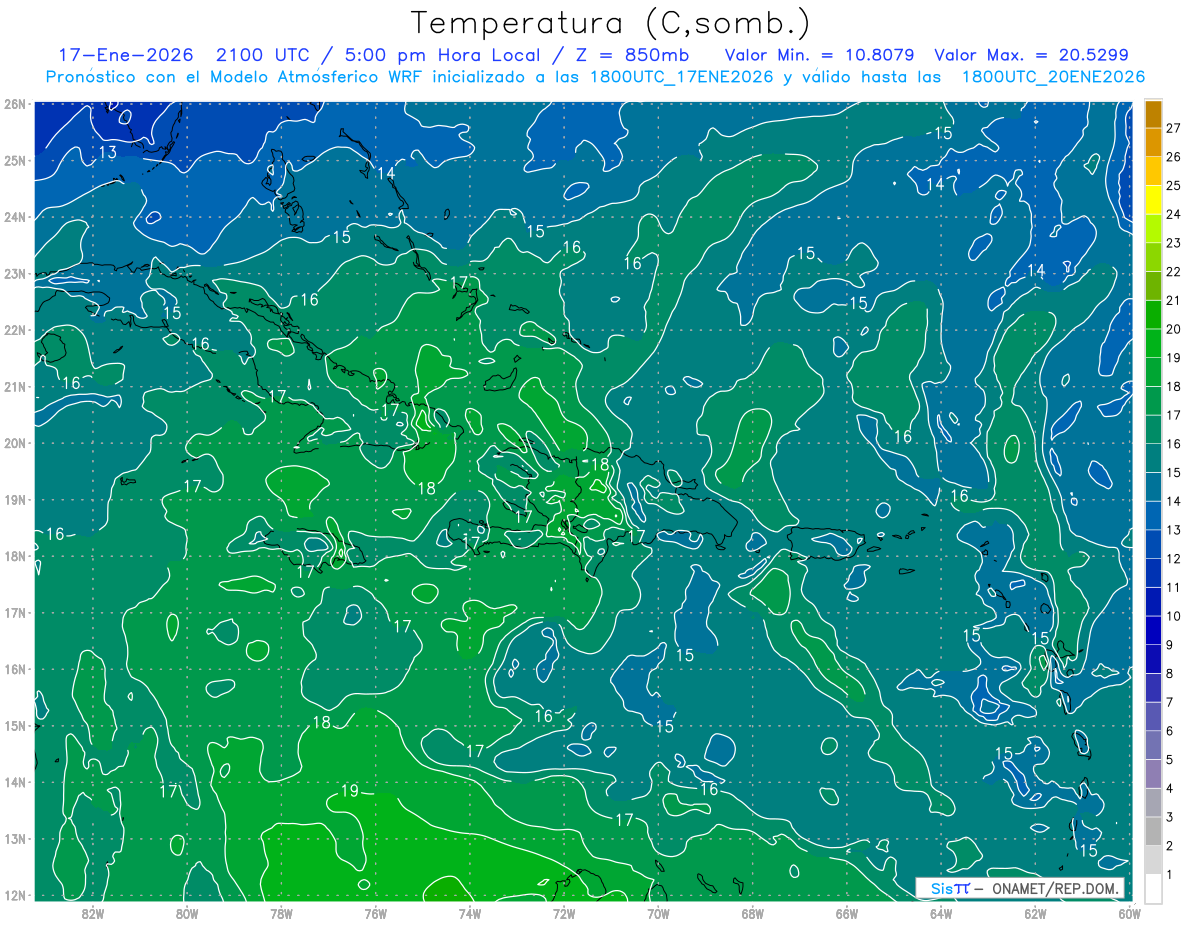This screenshot has width=1200, height=927.
Task: Click the 19 contour label near 76W
Action: click(x=349, y=791)
